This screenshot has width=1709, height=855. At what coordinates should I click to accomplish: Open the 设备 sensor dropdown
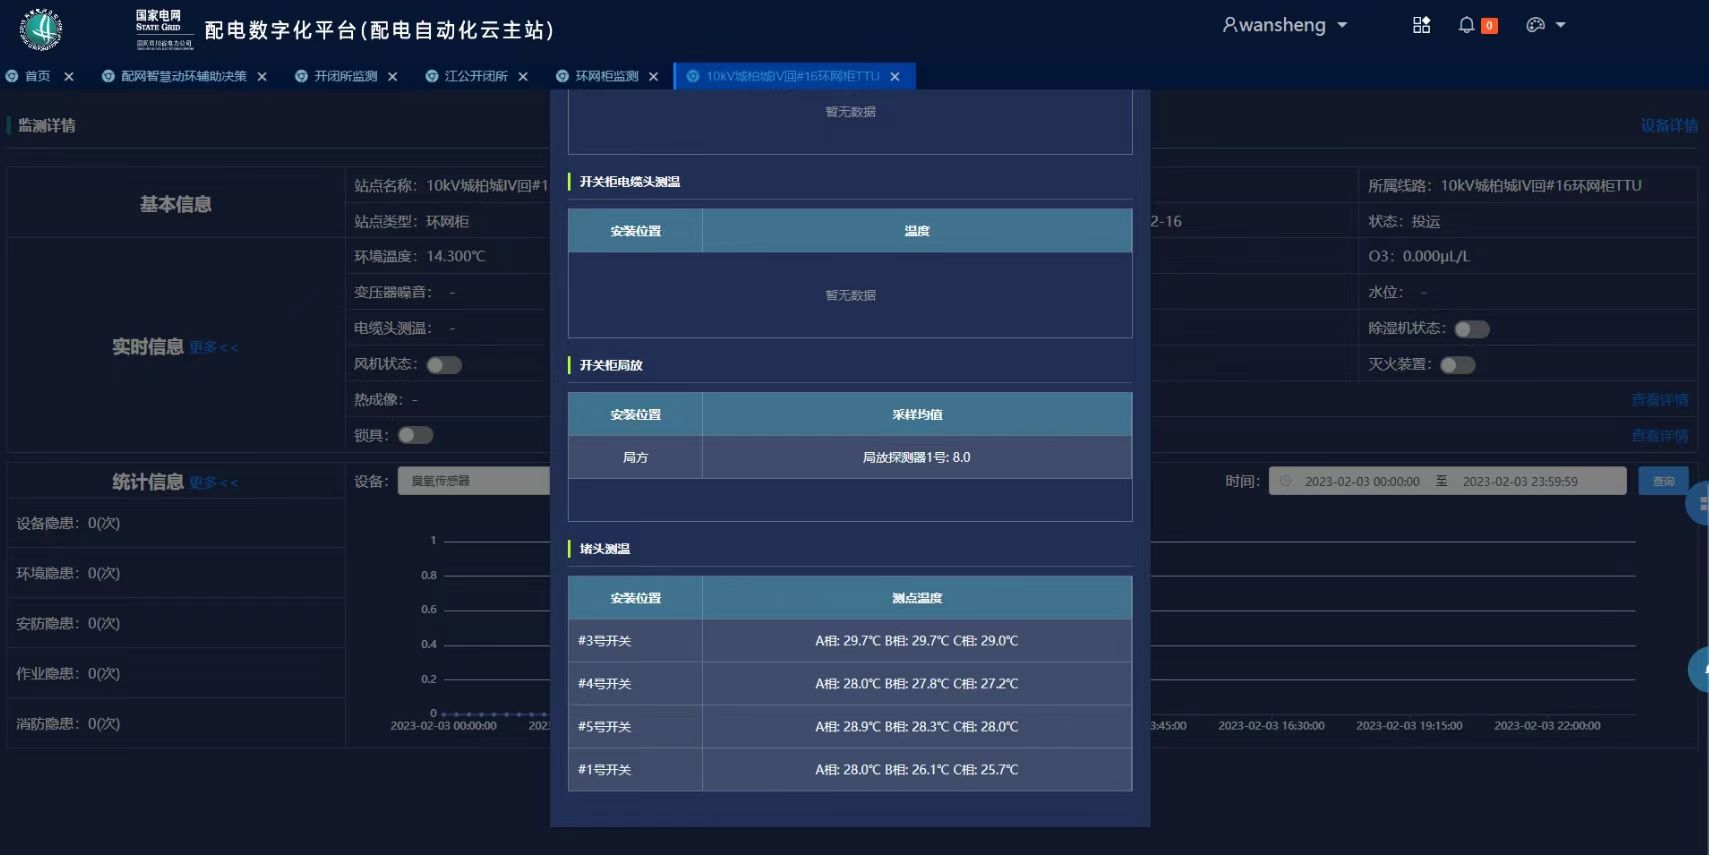474,481
